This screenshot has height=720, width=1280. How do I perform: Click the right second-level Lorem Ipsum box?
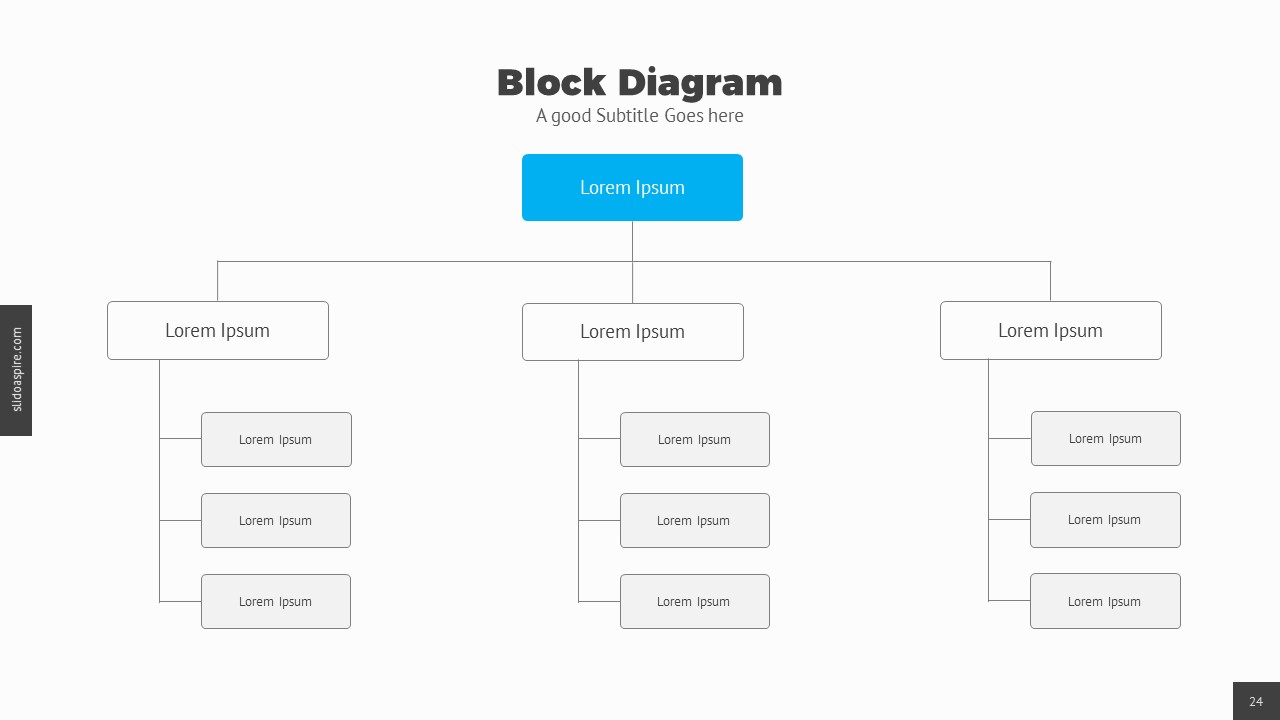1050,330
